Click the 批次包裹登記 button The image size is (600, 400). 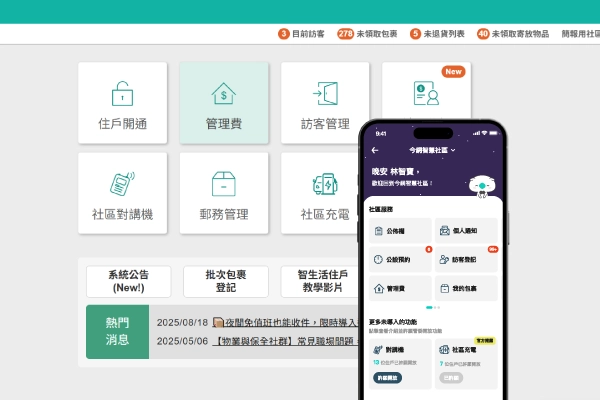[226, 281]
